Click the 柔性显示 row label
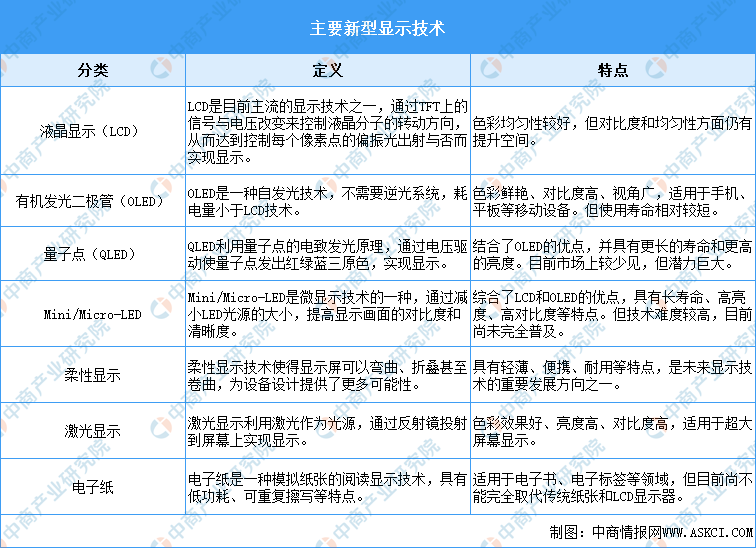Screen dimensions: 756x548 (x=93, y=376)
